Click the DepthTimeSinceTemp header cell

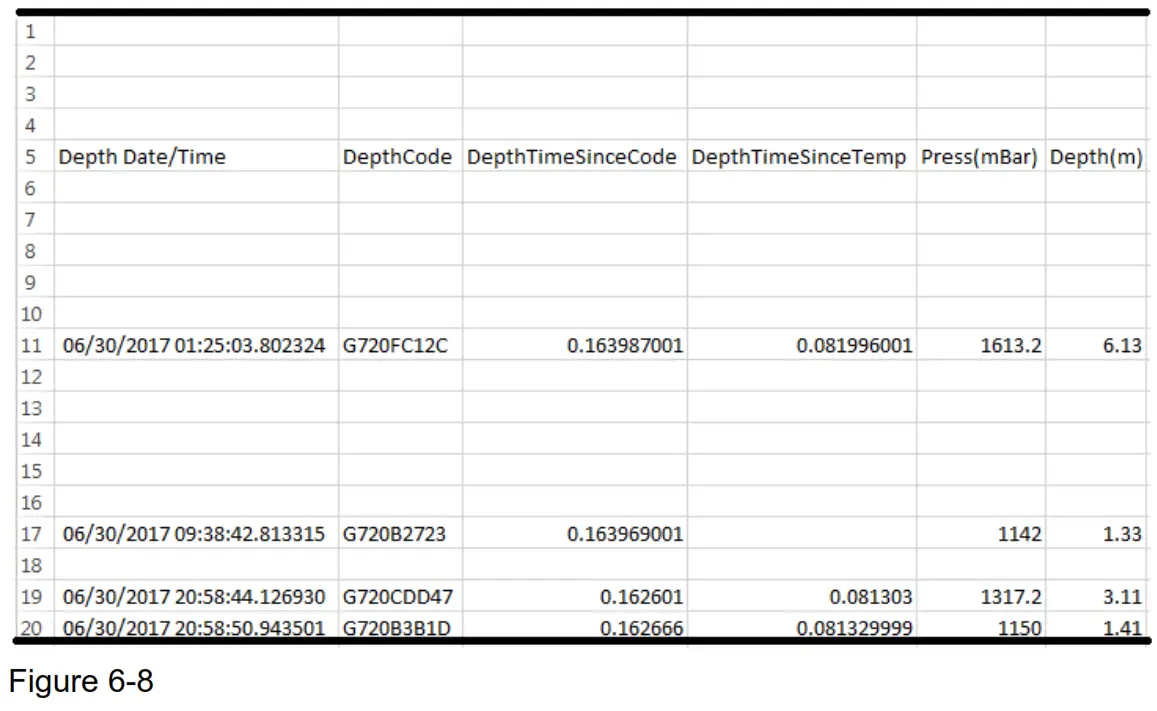802,156
